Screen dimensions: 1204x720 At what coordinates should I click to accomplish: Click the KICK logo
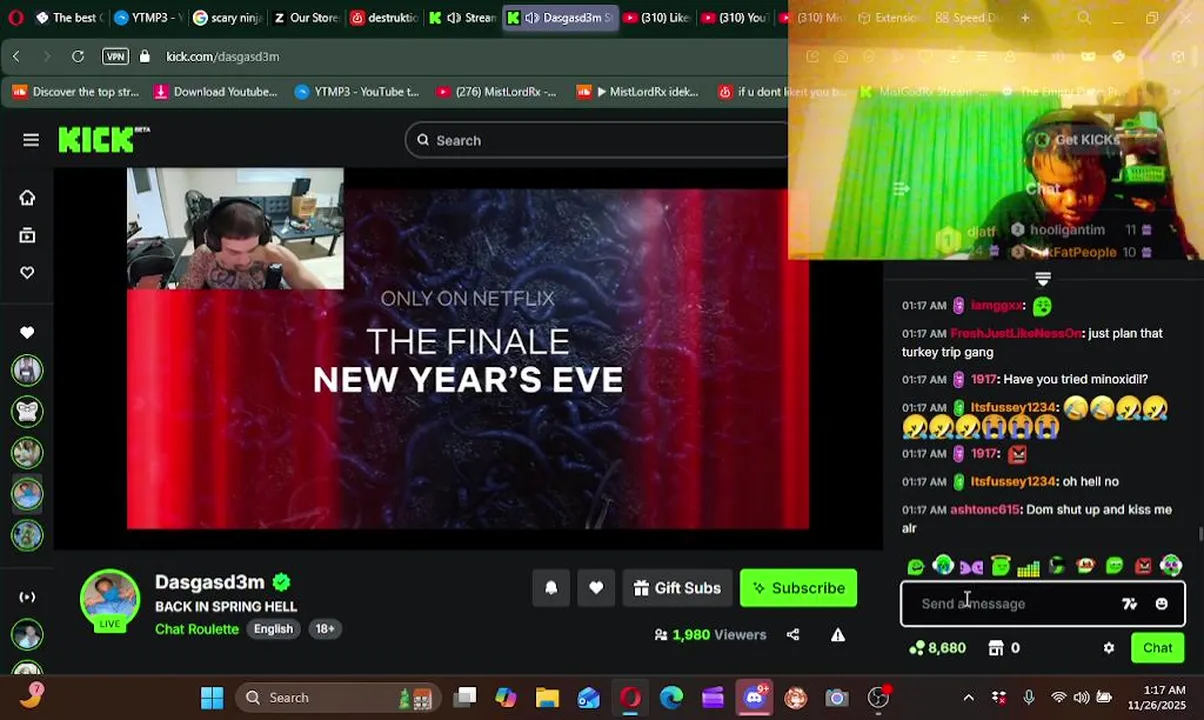[103, 140]
